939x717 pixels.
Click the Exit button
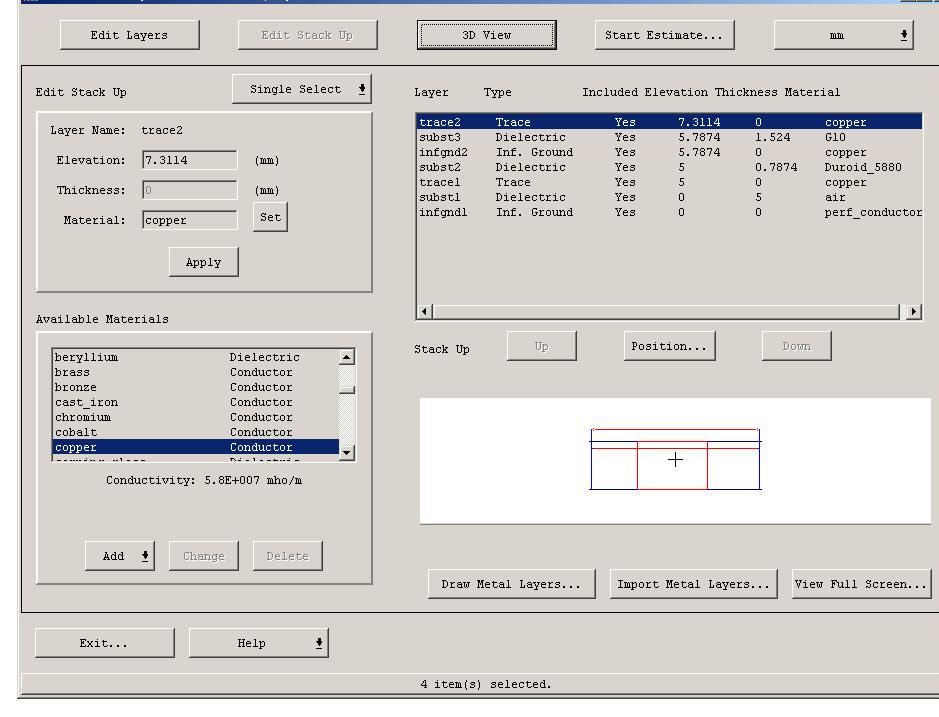pyautogui.click(x=105, y=643)
